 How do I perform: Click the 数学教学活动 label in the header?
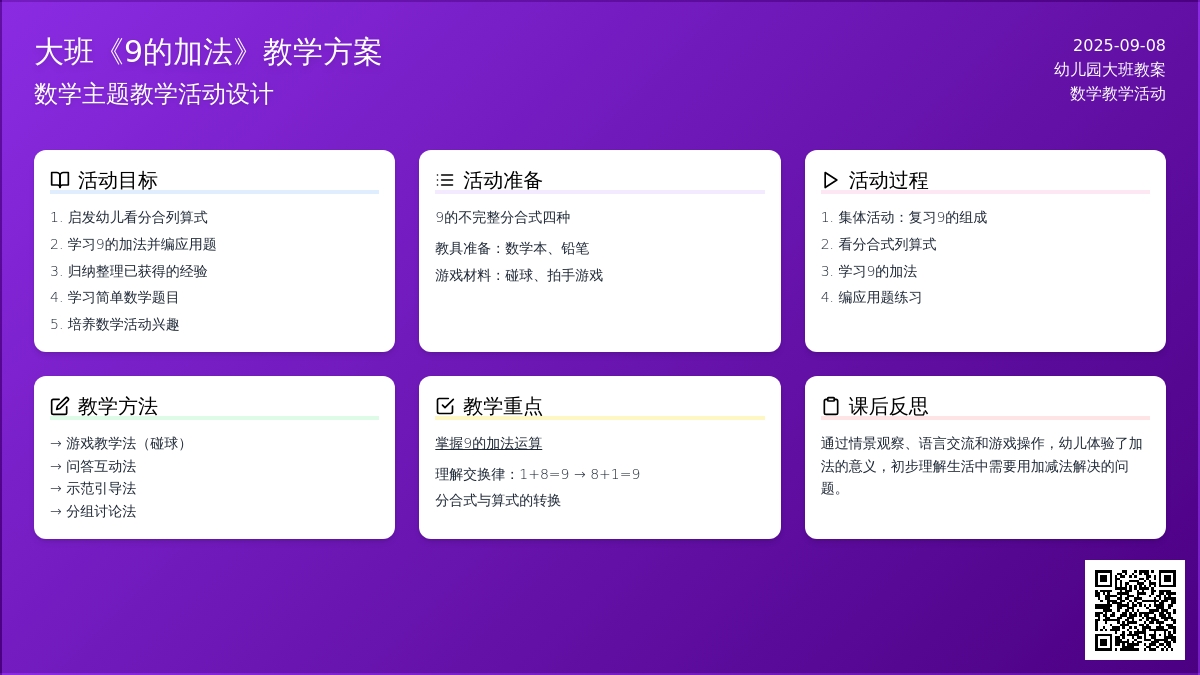click(1117, 94)
